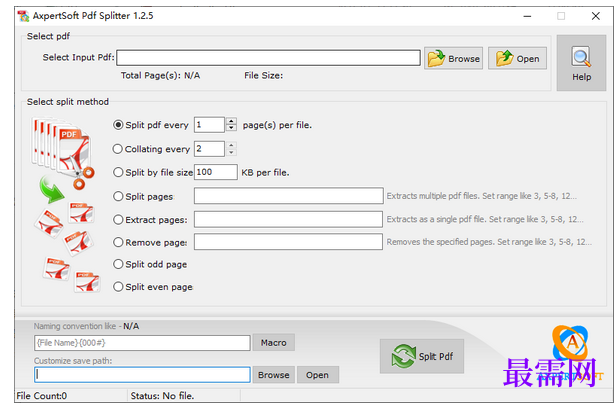This screenshot has width=615, height=404.
Task: Click the Collating every number field
Action: coord(209,149)
